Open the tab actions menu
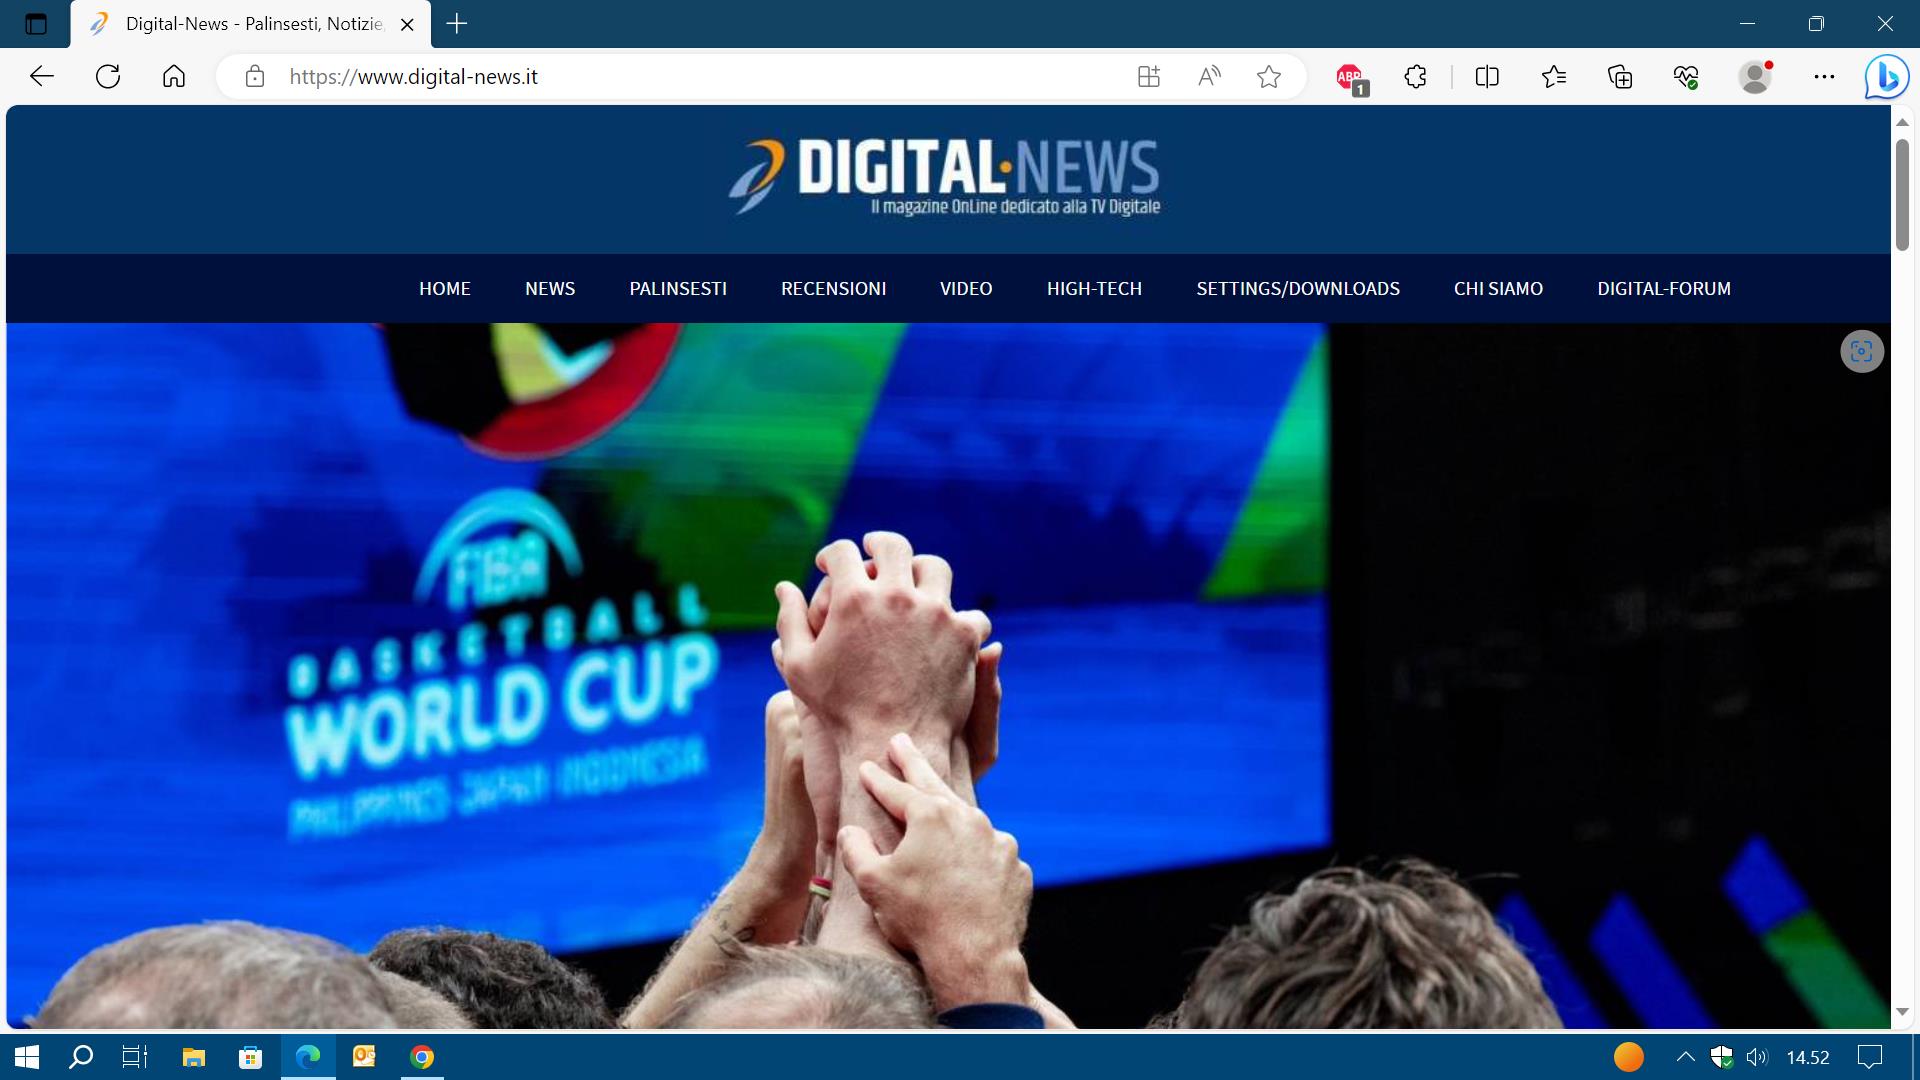This screenshot has width=1920, height=1080. tap(36, 24)
